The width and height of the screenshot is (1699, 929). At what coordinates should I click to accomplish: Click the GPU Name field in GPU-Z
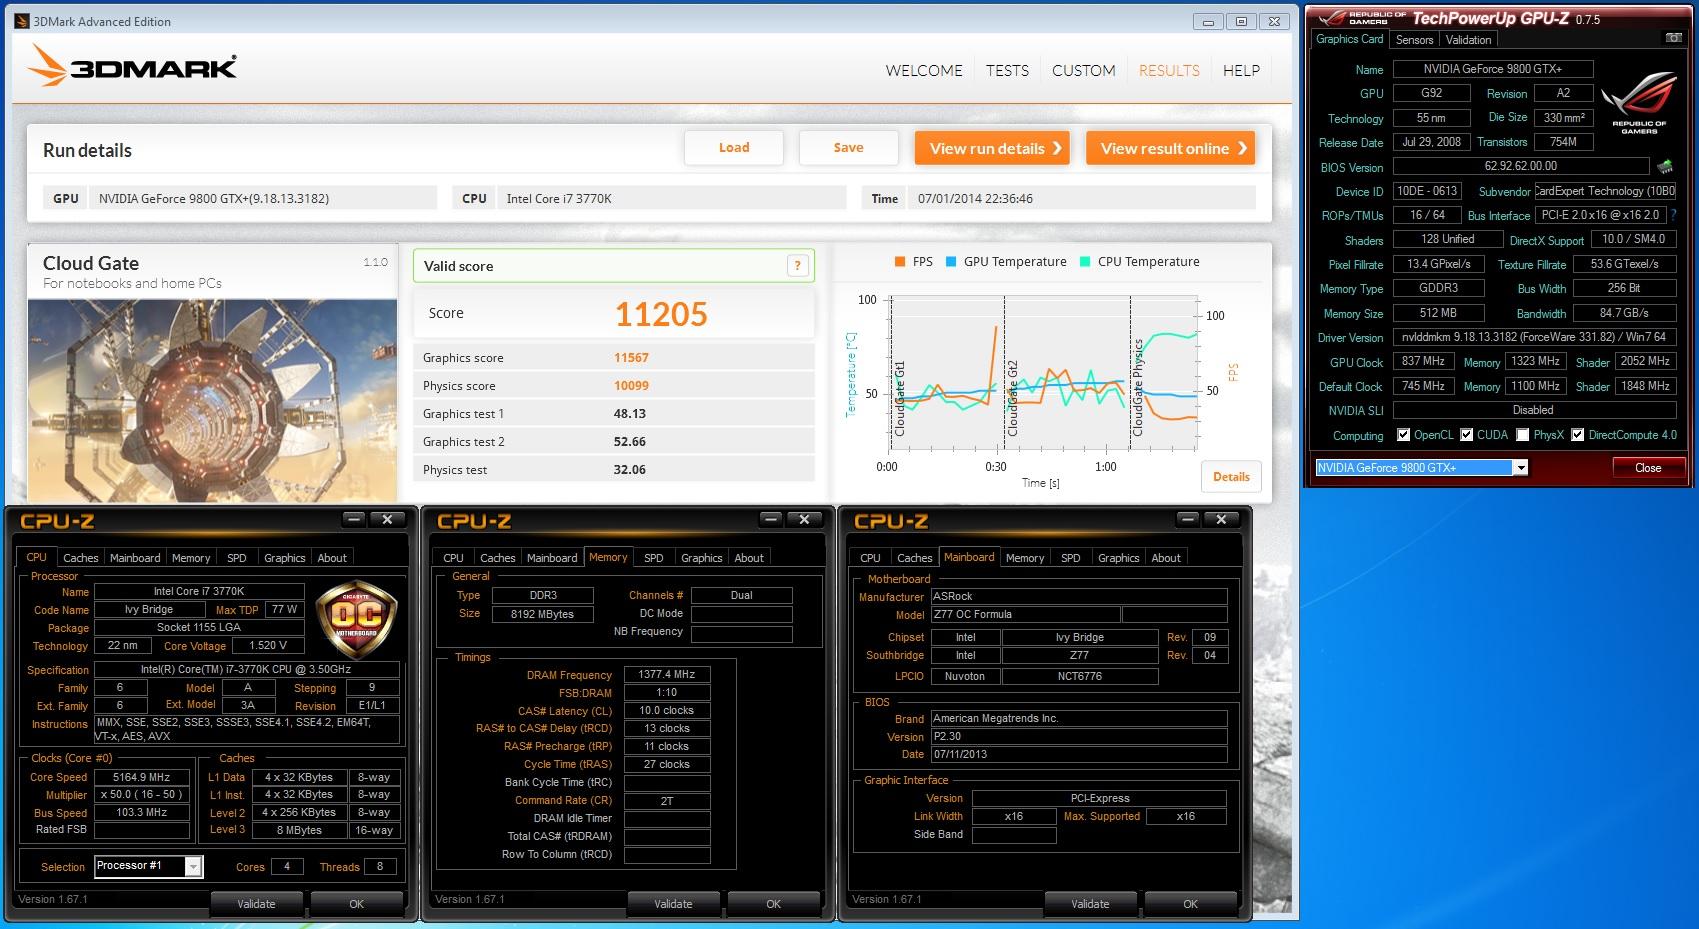click(1493, 69)
